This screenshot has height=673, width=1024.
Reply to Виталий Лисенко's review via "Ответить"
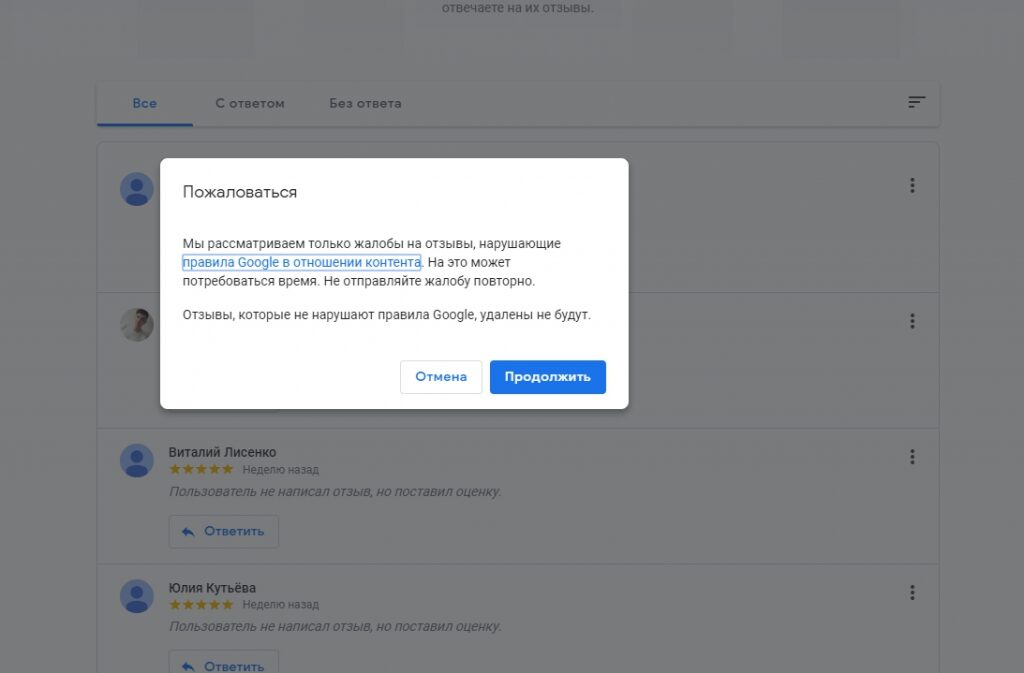pyautogui.click(x=224, y=531)
